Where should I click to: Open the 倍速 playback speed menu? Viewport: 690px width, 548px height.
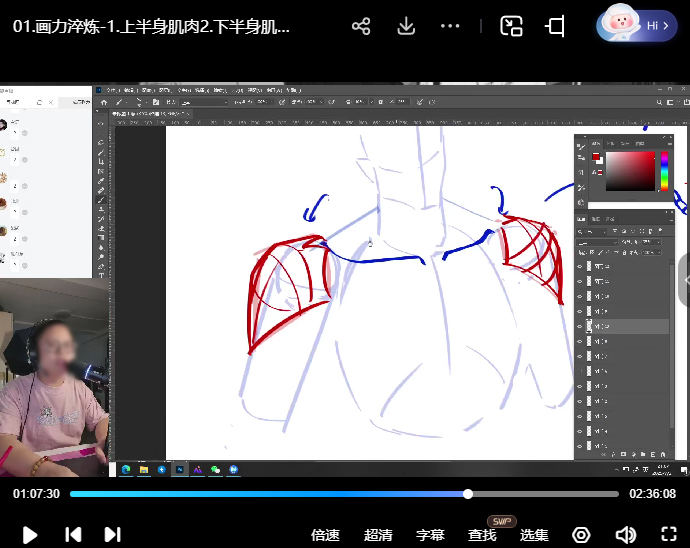tap(326, 535)
